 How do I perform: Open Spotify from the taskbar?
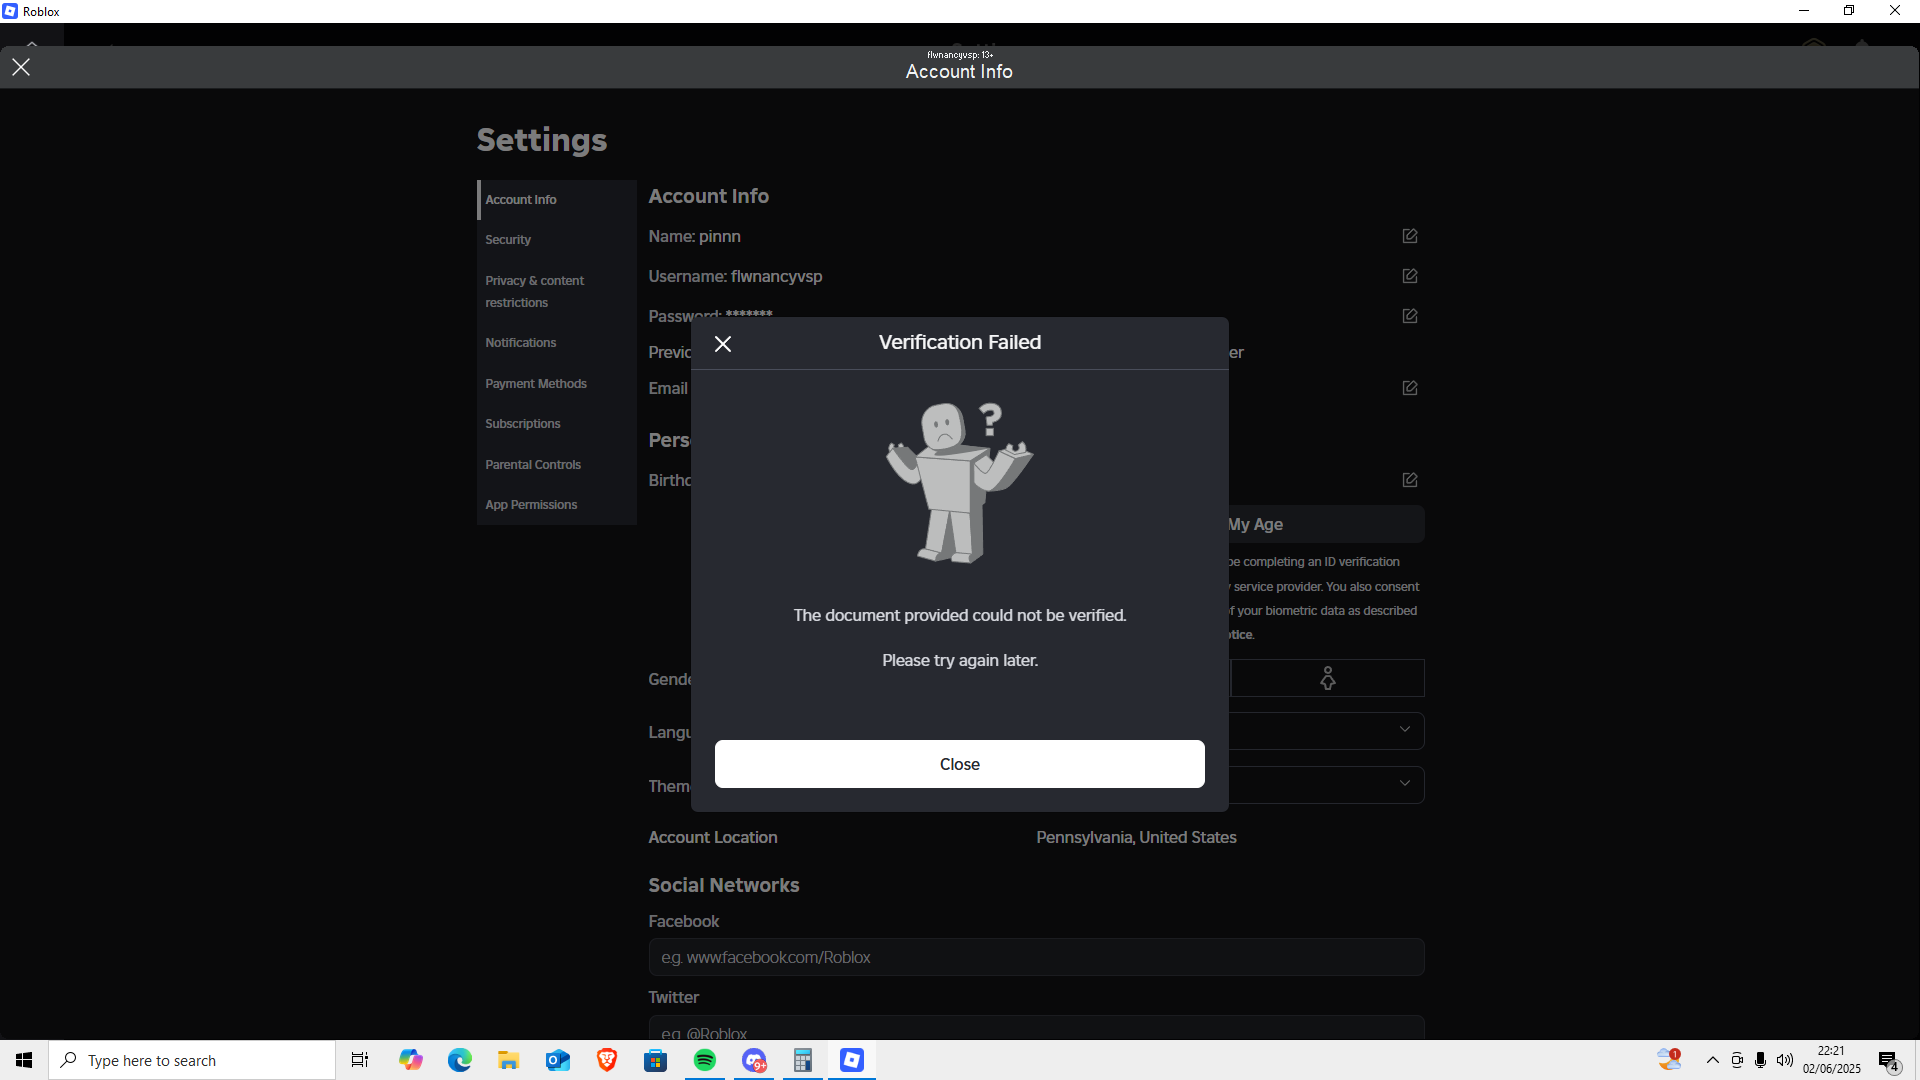coord(705,1060)
